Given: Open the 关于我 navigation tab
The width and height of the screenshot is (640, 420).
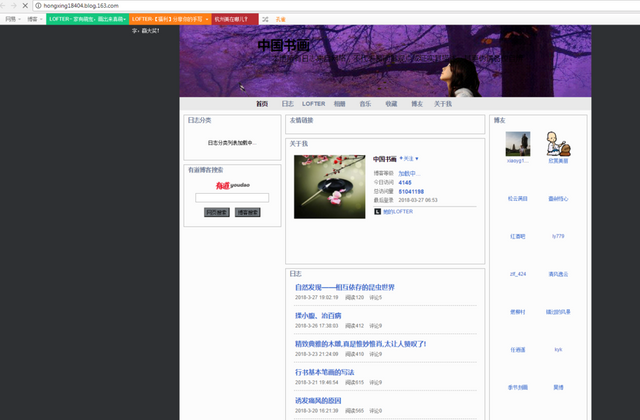Looking at the screenshot, I should pos(443,104).
